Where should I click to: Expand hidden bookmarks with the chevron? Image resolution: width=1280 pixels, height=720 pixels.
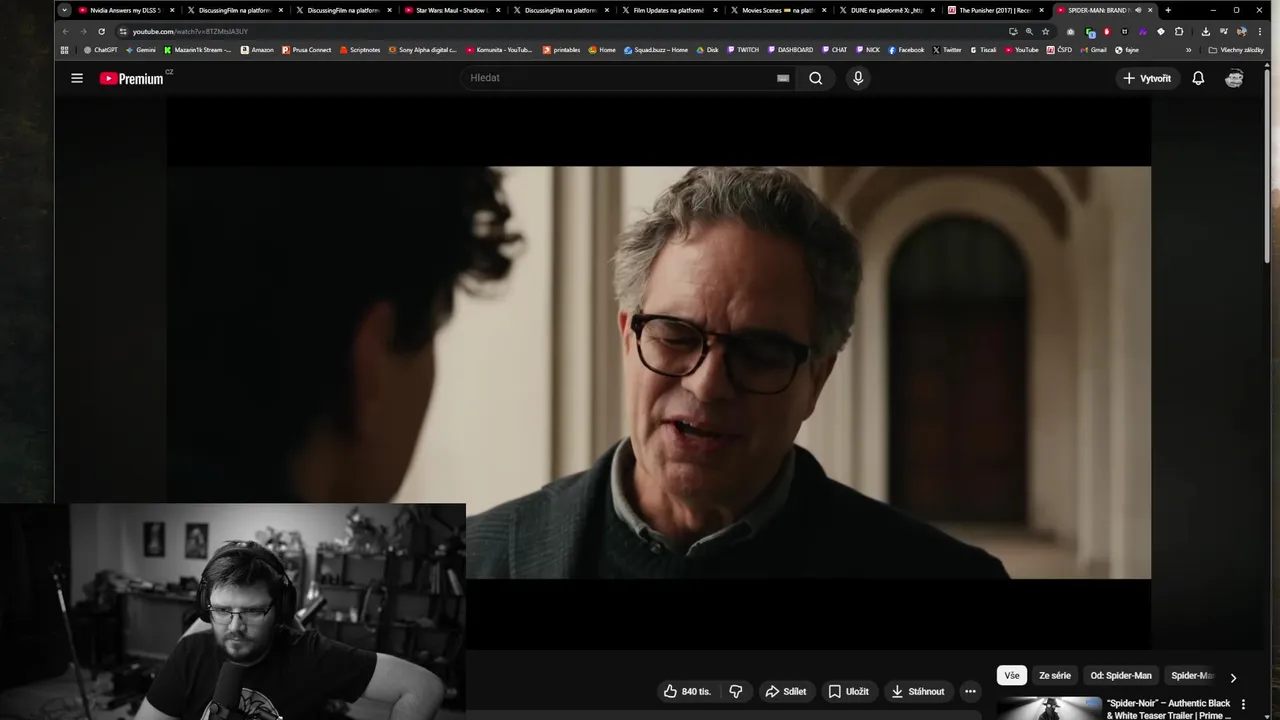pos(1188,49)
